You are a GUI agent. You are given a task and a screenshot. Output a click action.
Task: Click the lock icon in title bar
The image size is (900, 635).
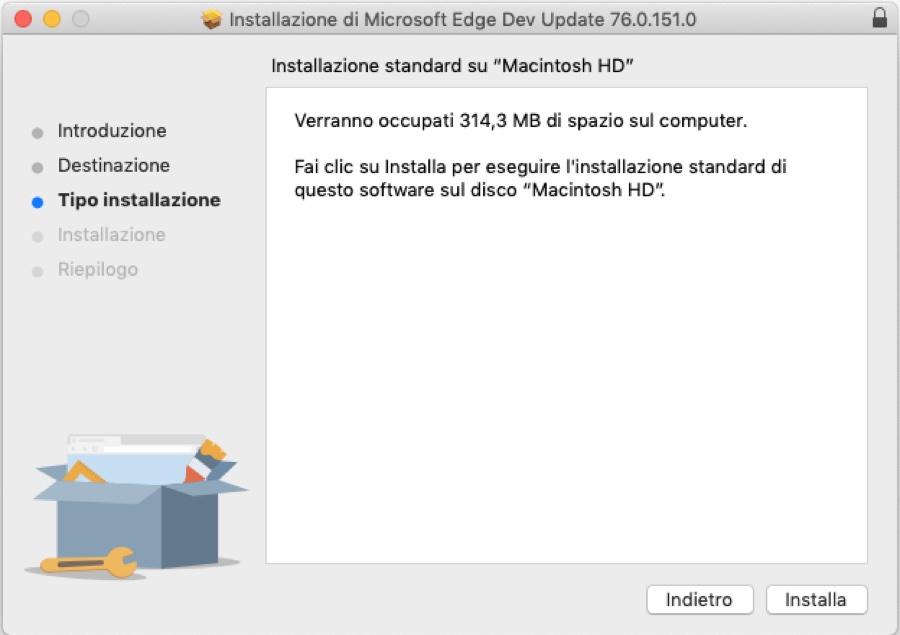(x=879, y=19)
